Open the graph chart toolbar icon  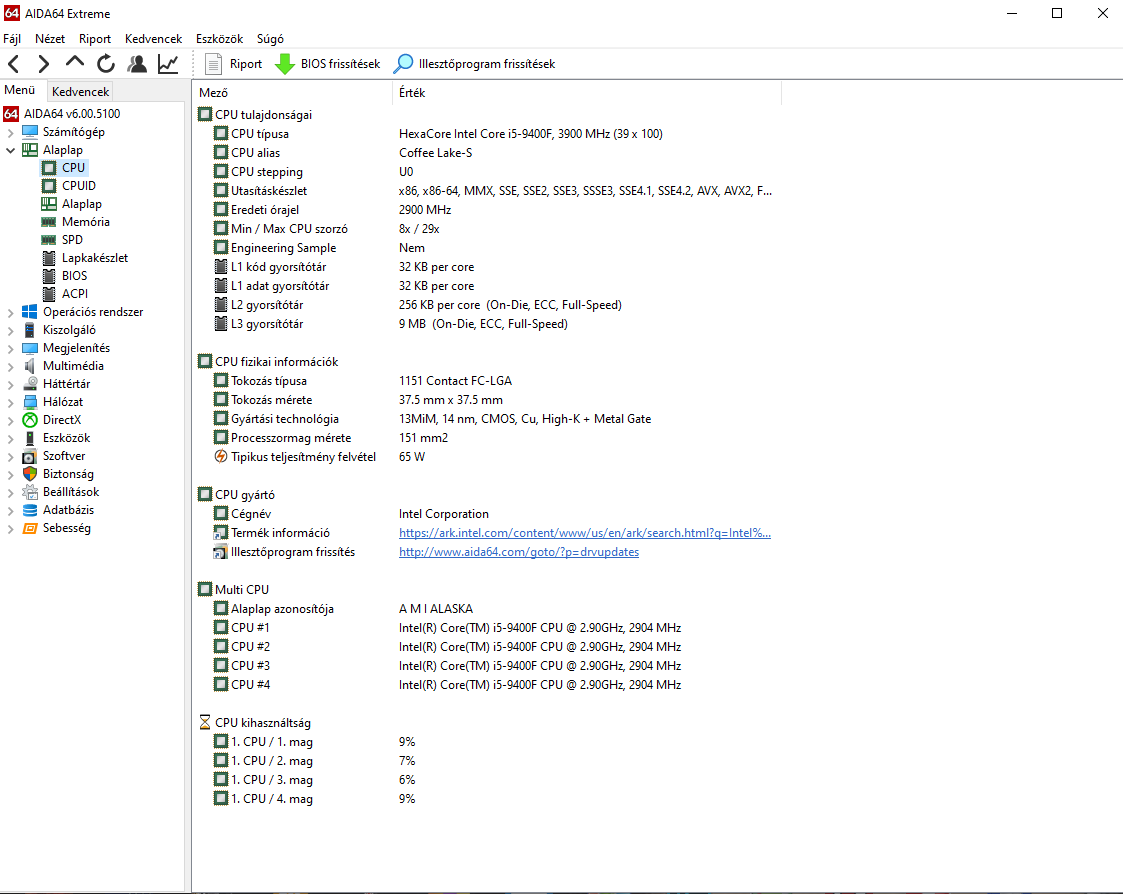(x=168, y=64)
